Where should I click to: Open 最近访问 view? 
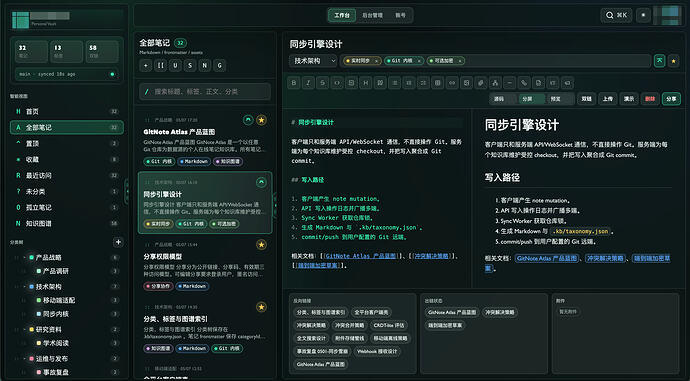[66, 175]
